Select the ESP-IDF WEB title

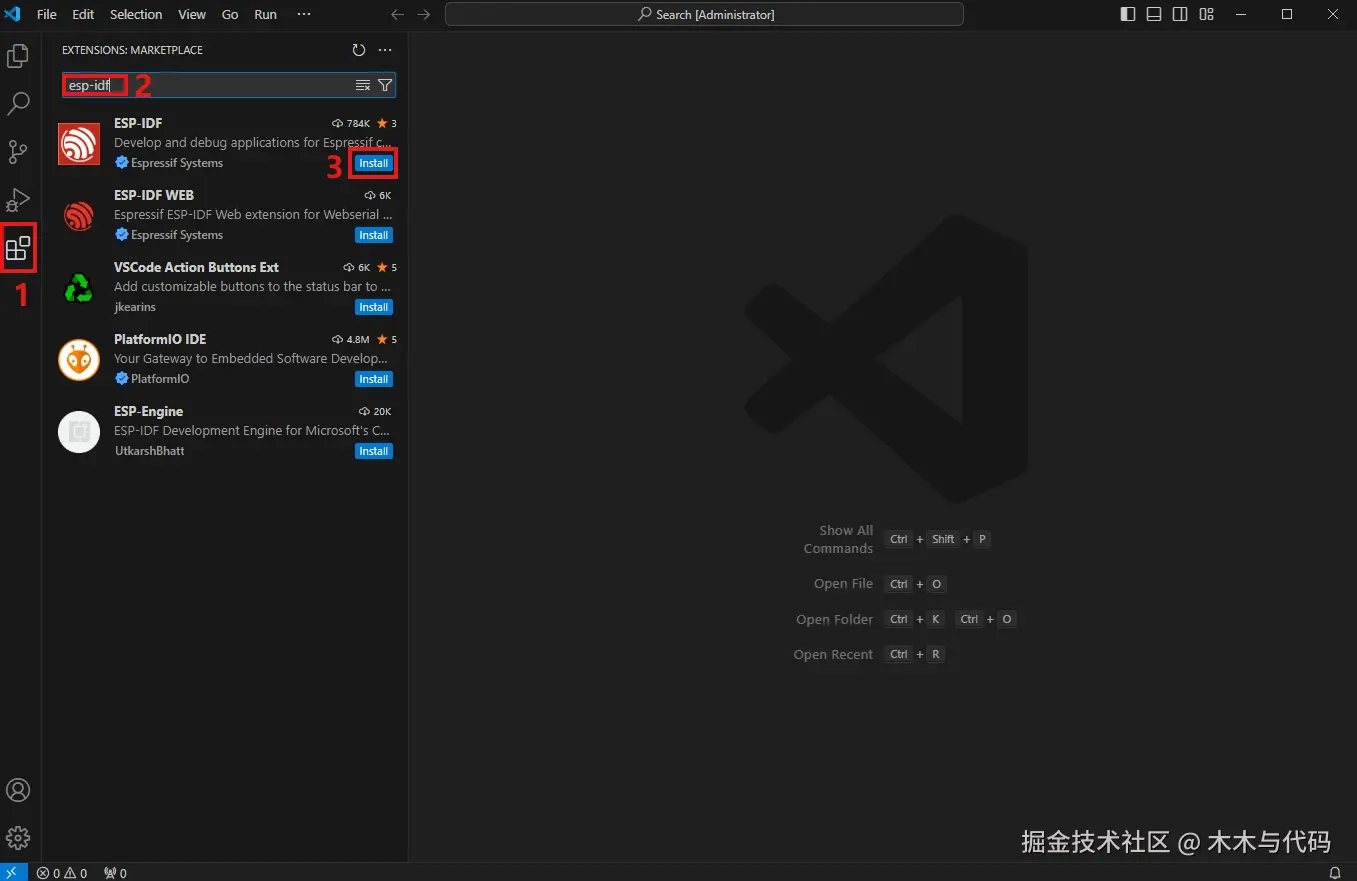coord(154,195)
